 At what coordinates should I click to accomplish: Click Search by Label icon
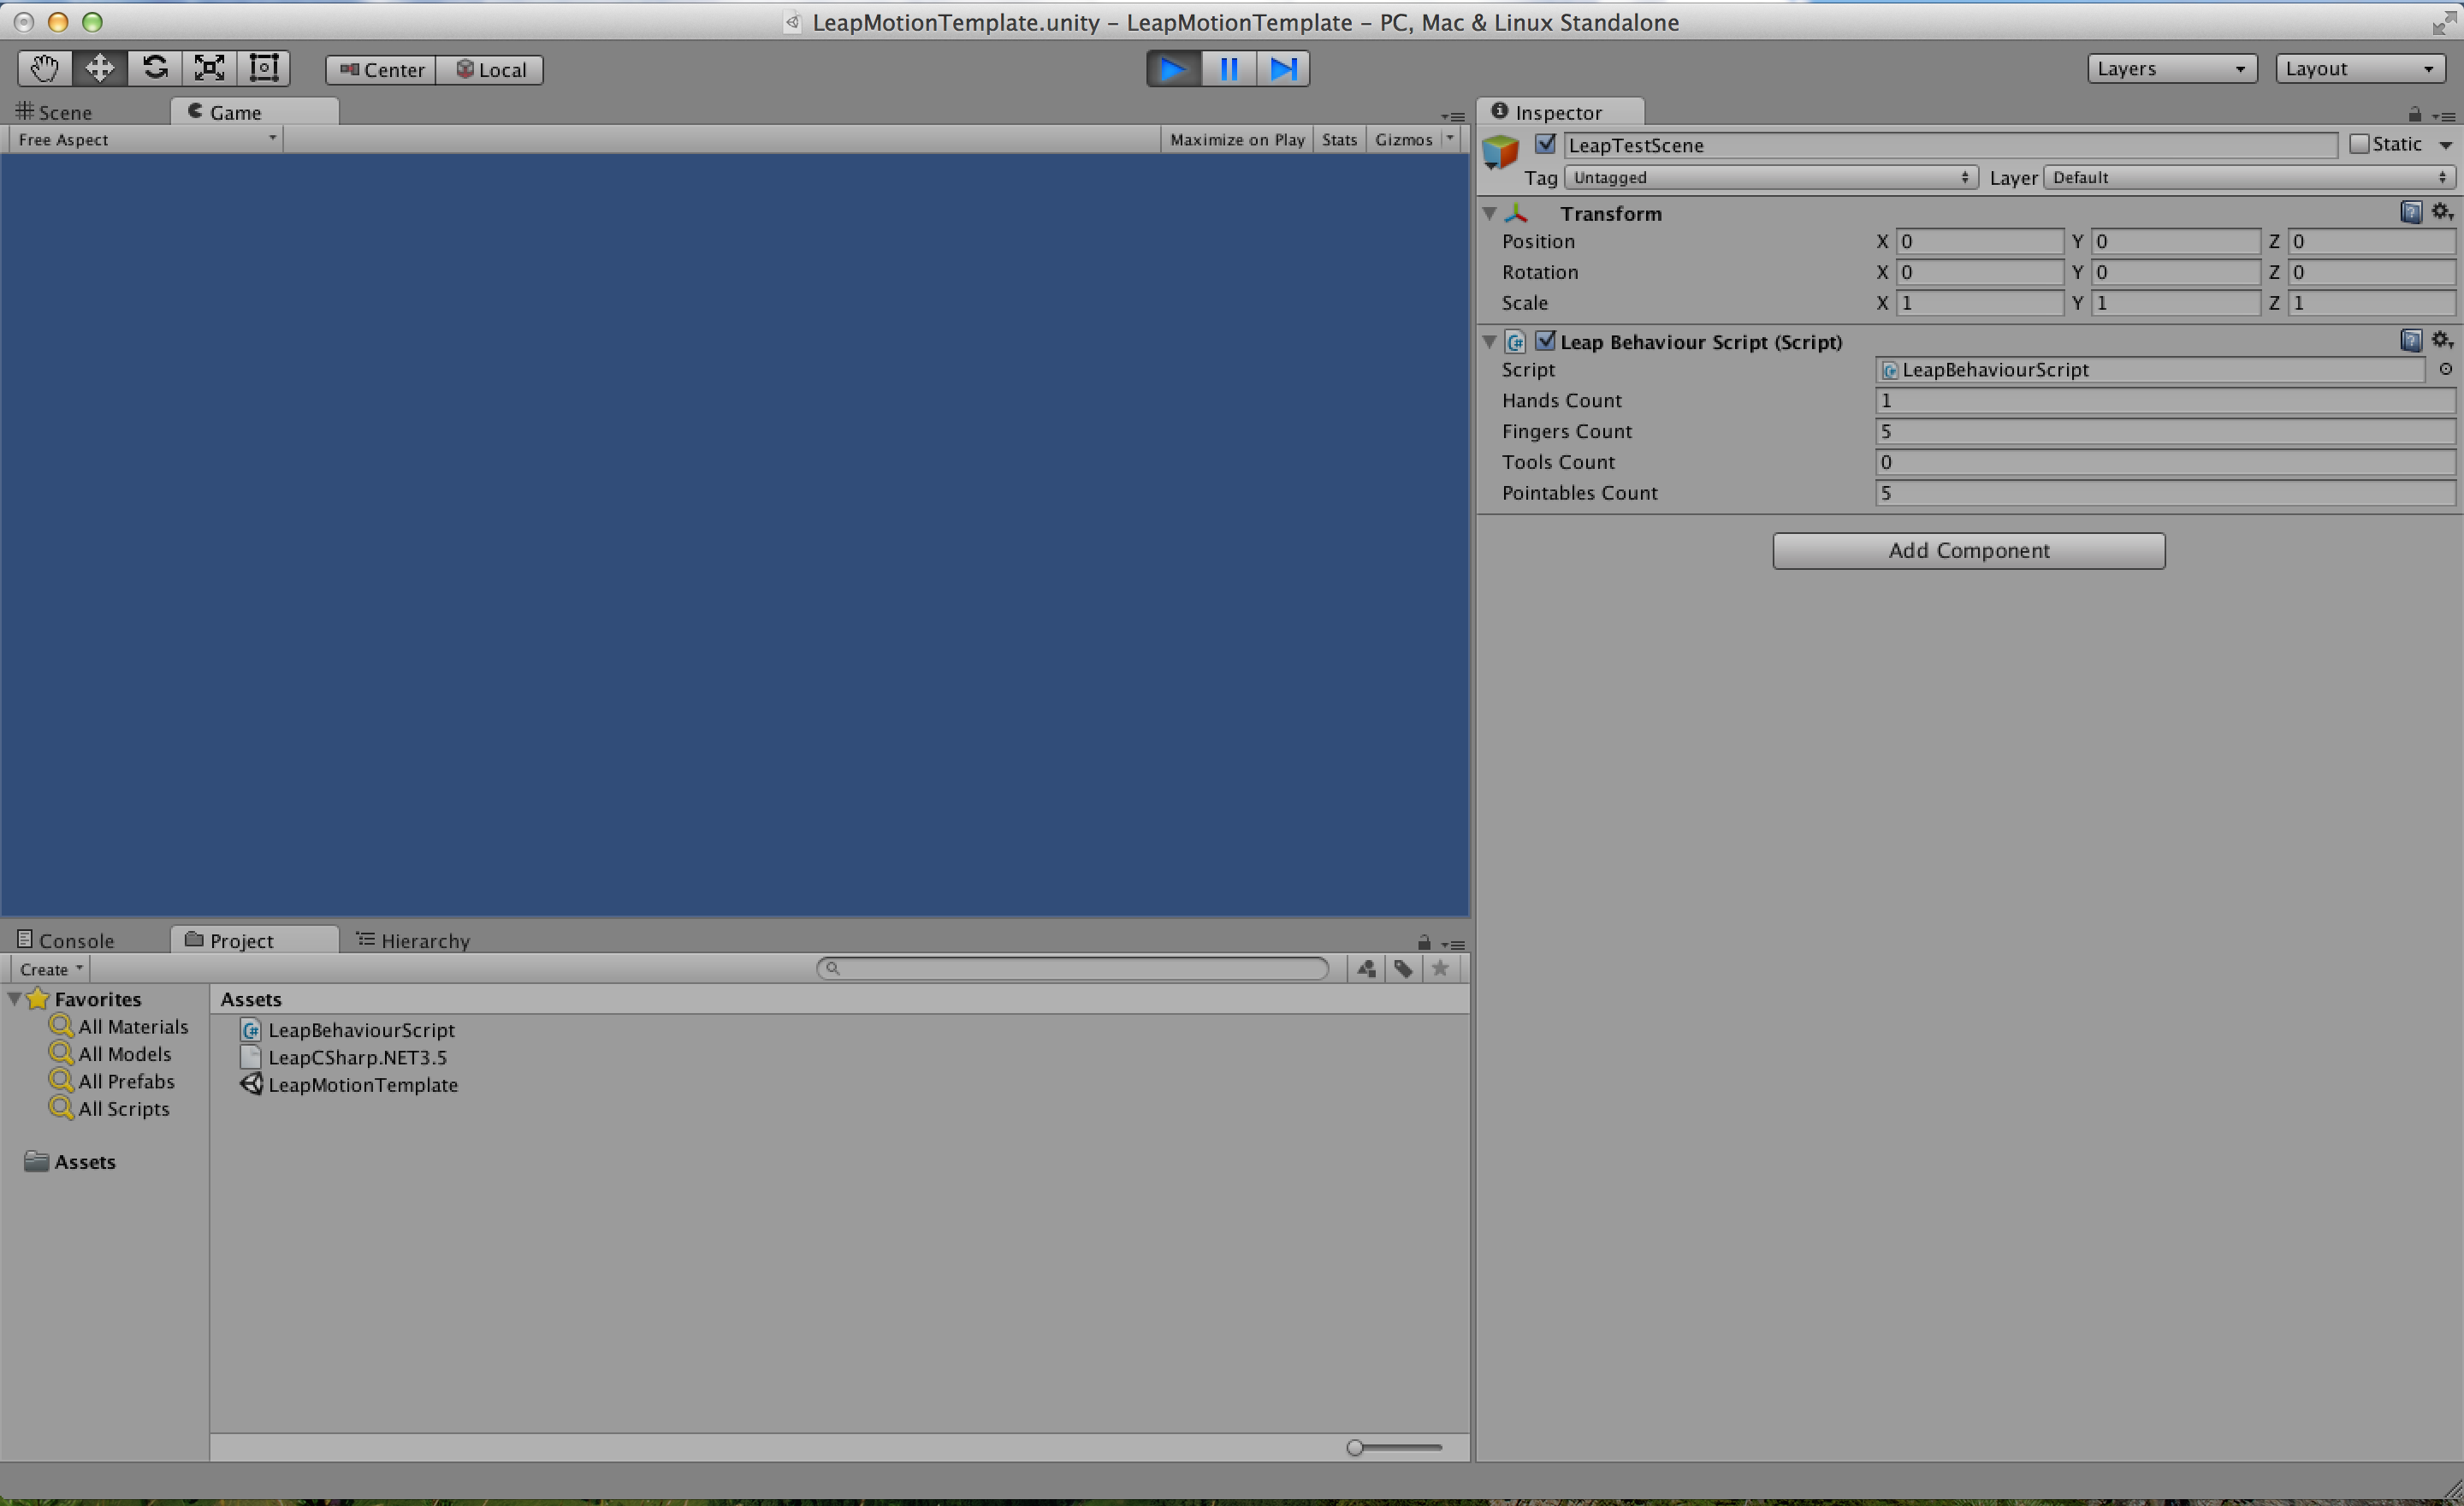1403,968
